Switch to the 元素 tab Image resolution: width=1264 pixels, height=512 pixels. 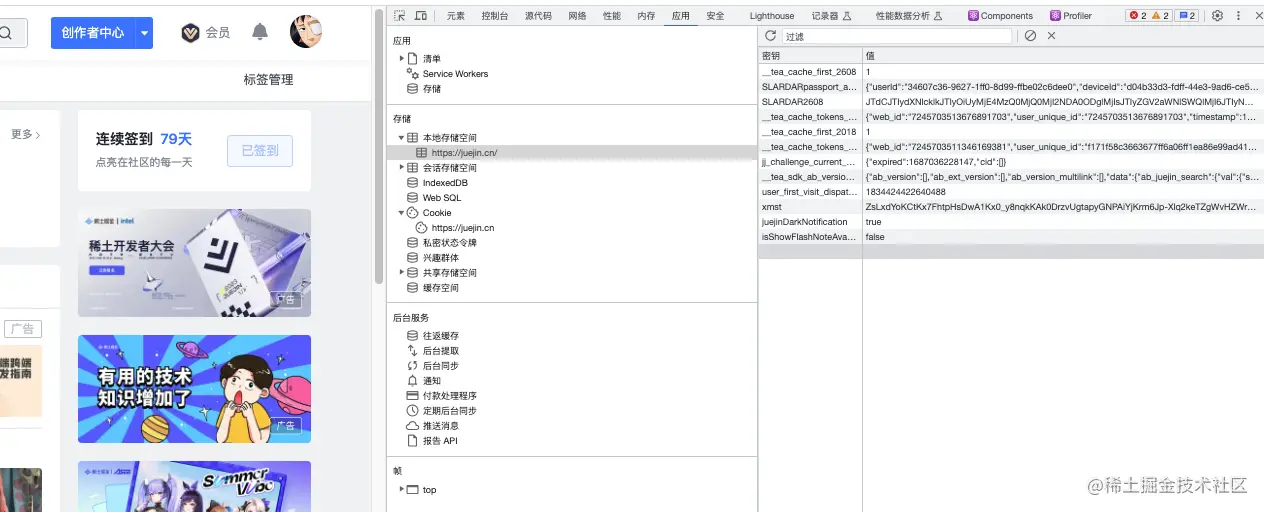(x=456, y=16)
